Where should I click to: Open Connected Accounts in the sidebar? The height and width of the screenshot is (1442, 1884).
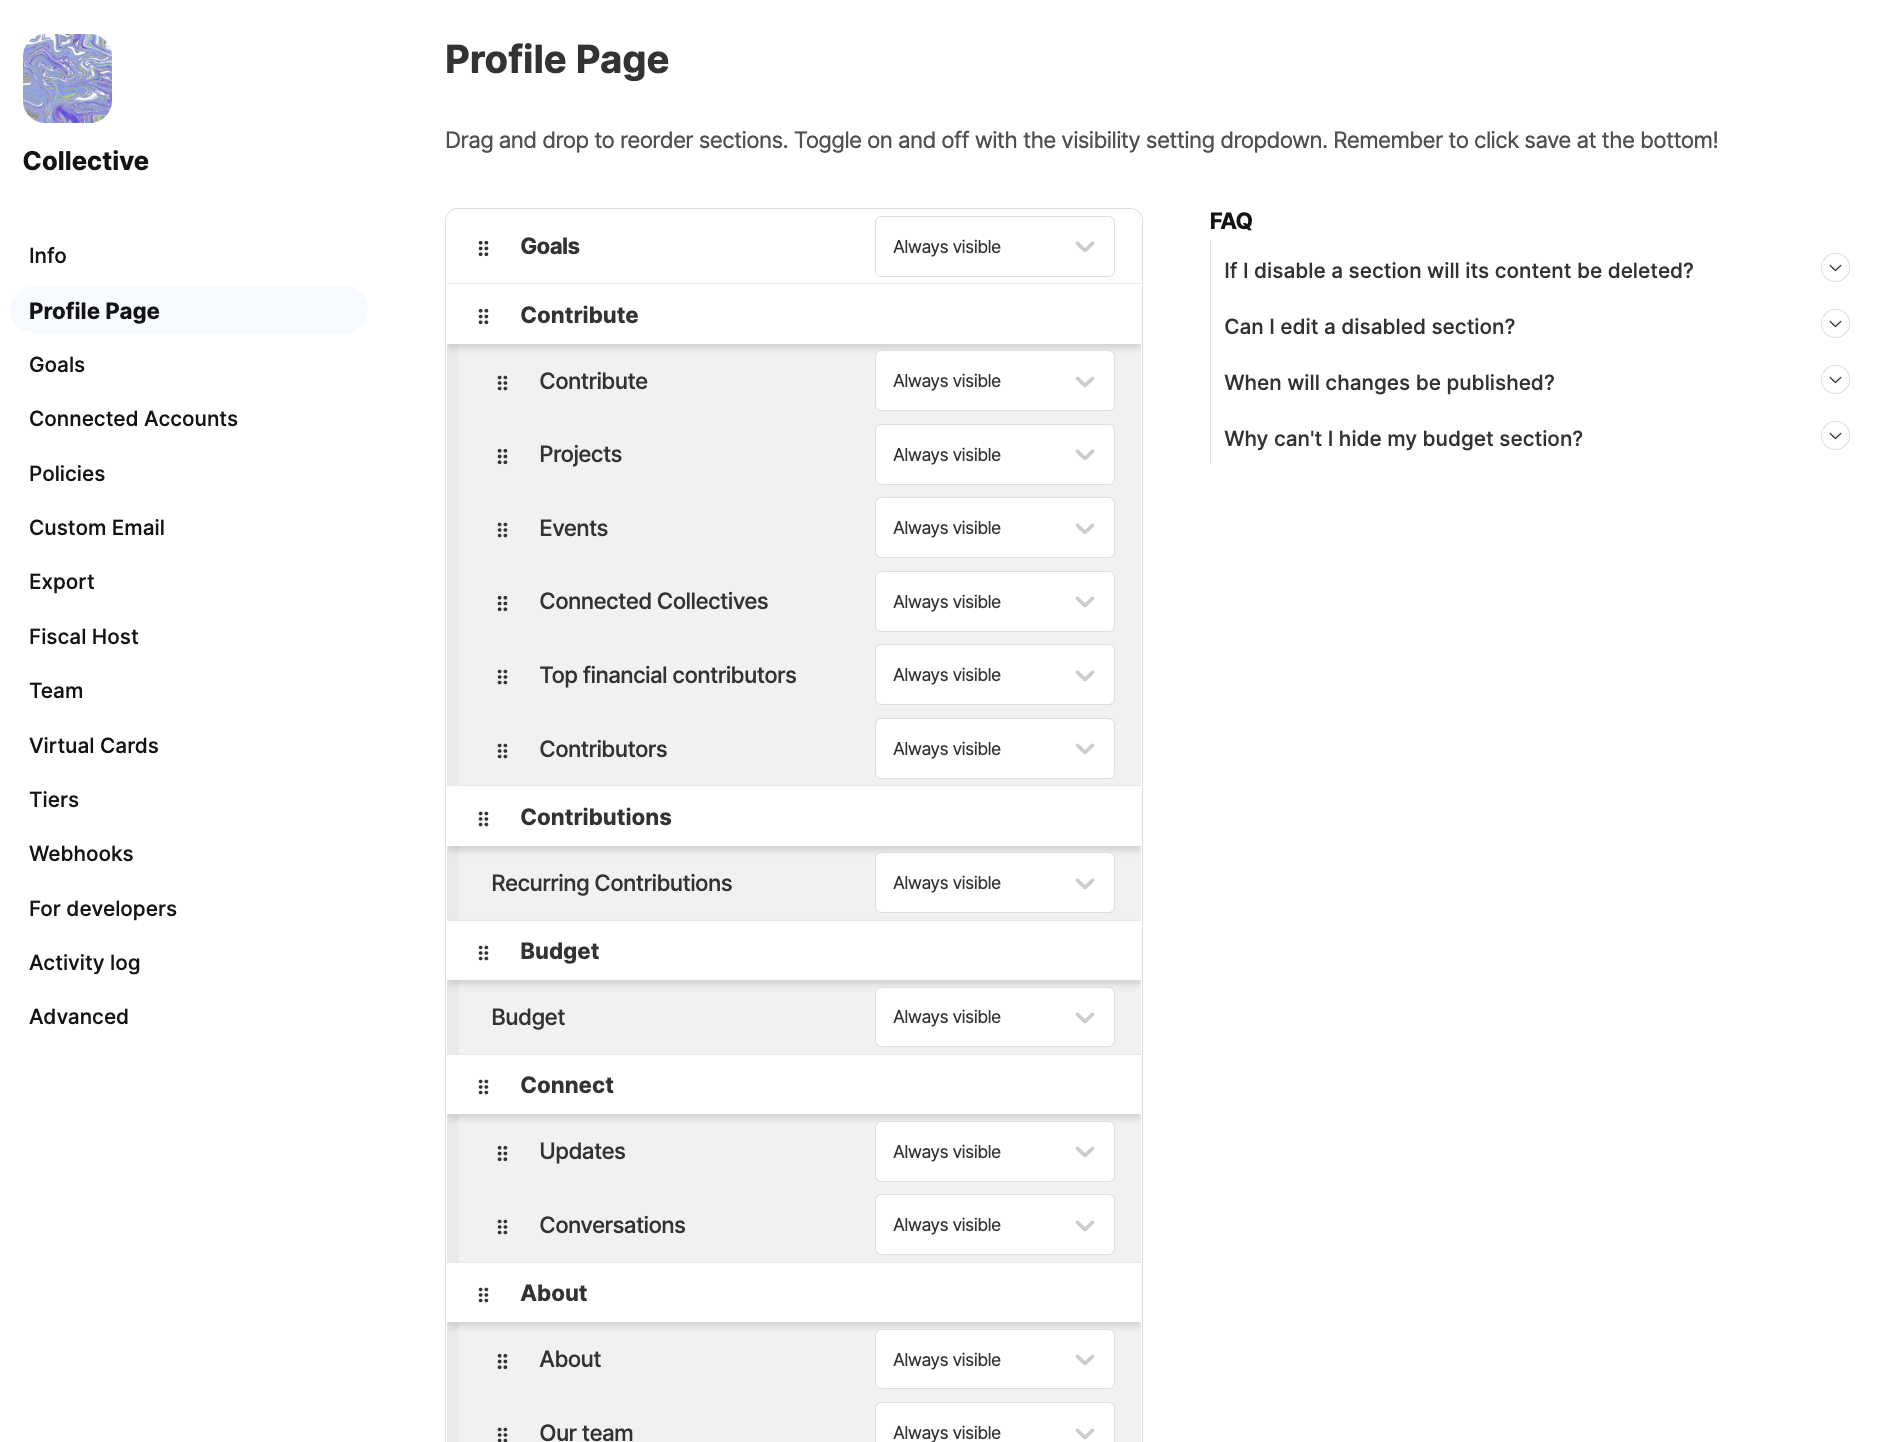[133, 419]
